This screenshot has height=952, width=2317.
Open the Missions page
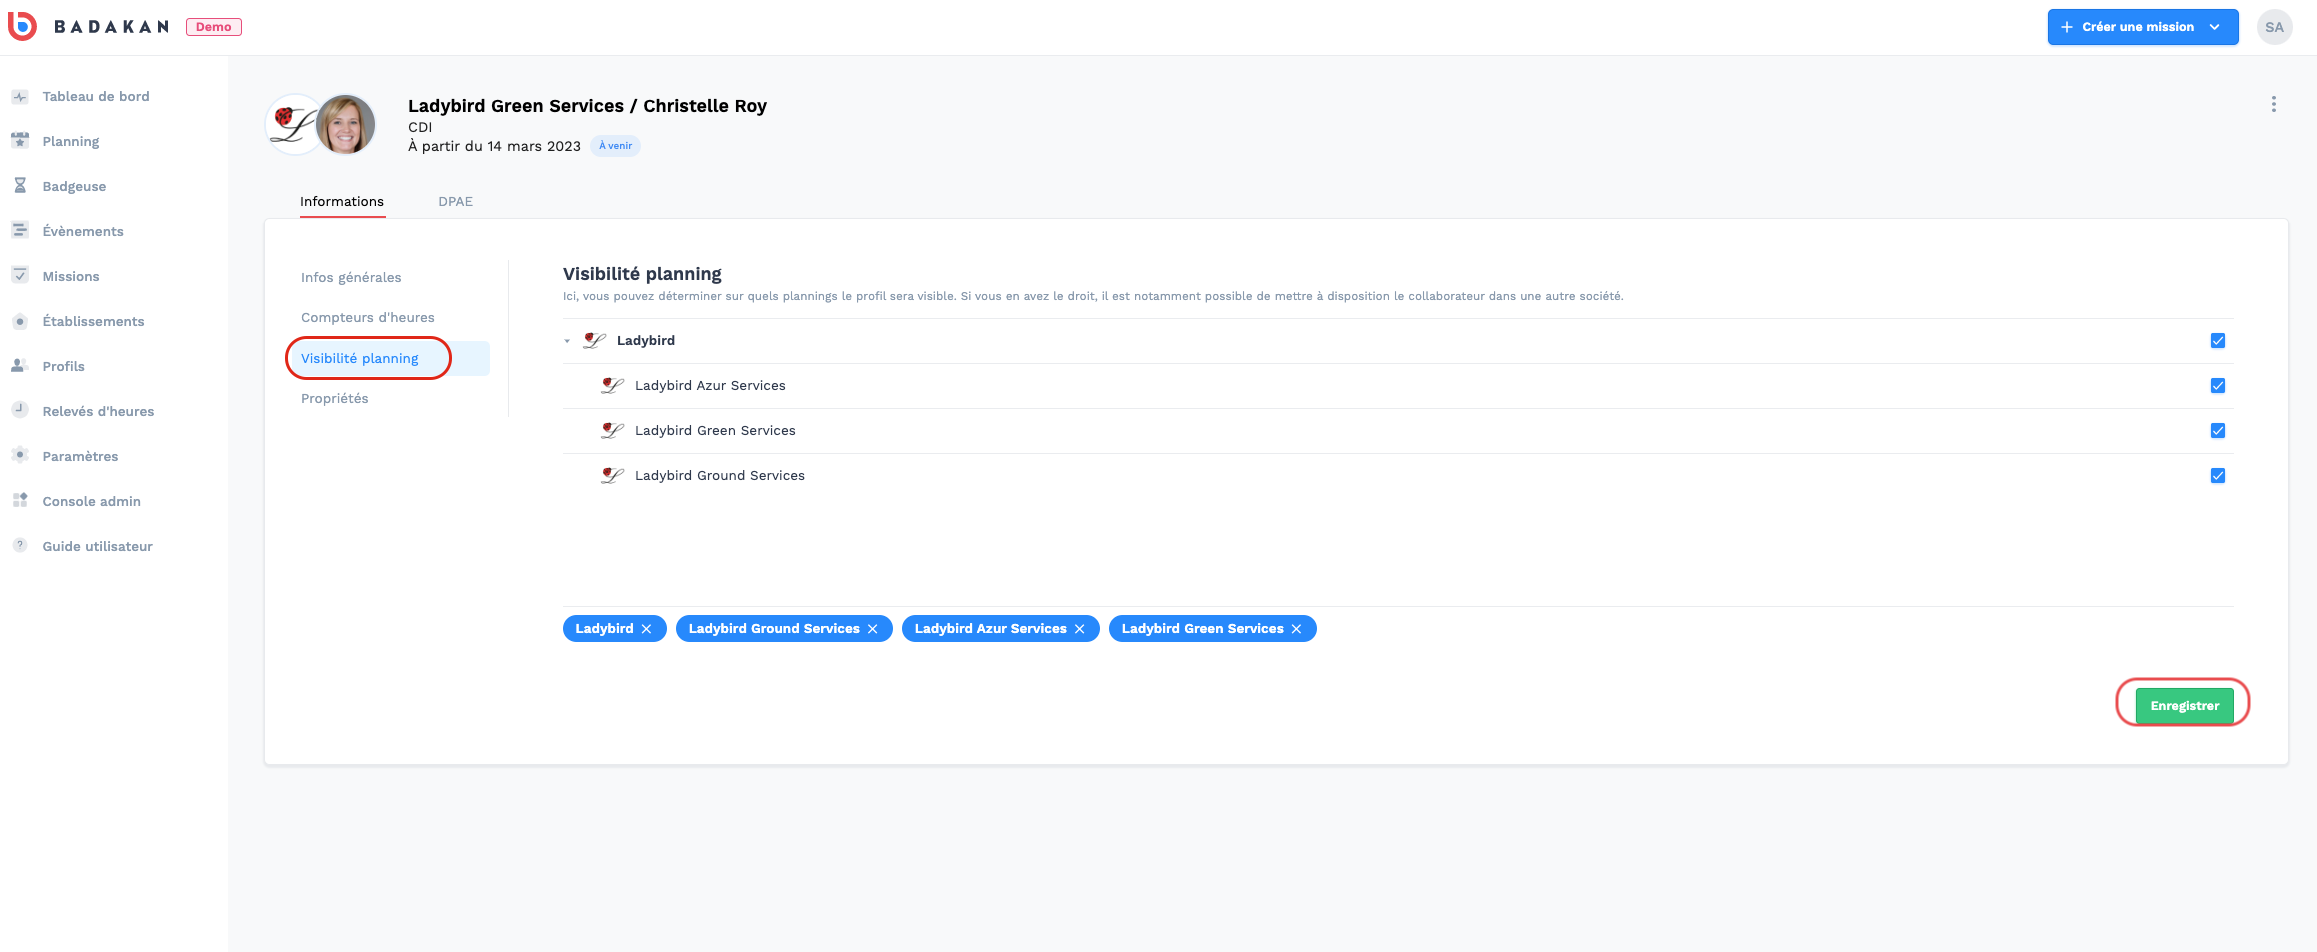[71, 276]
